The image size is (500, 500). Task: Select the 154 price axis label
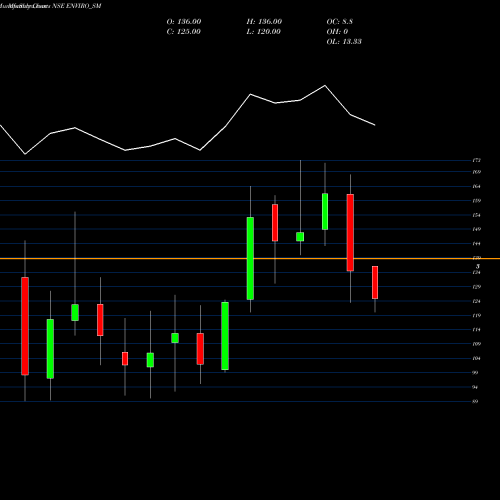point(477,215)
